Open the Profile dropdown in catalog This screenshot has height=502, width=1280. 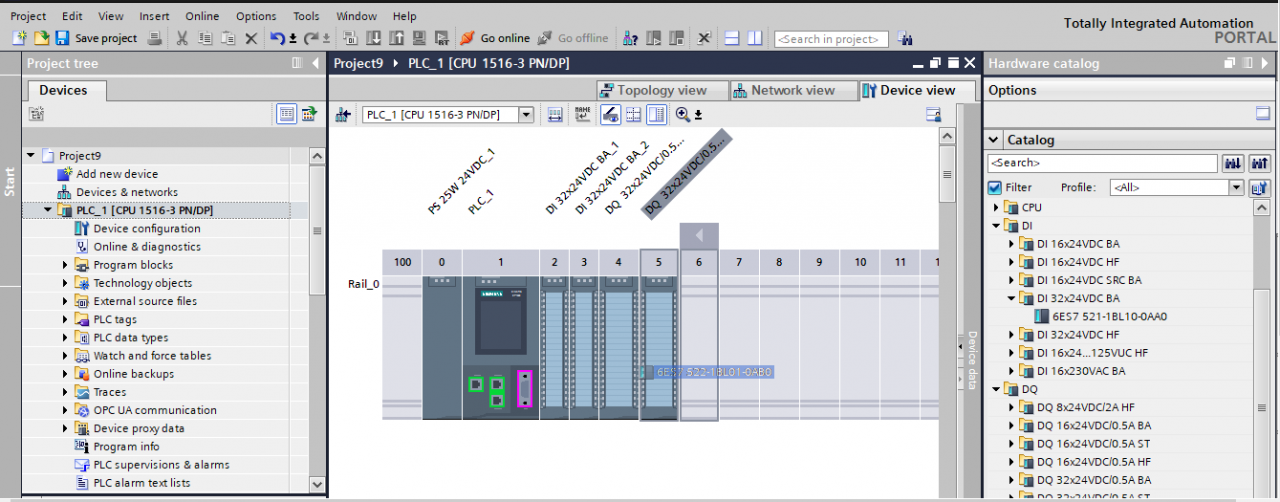(x=1236, y=187)
